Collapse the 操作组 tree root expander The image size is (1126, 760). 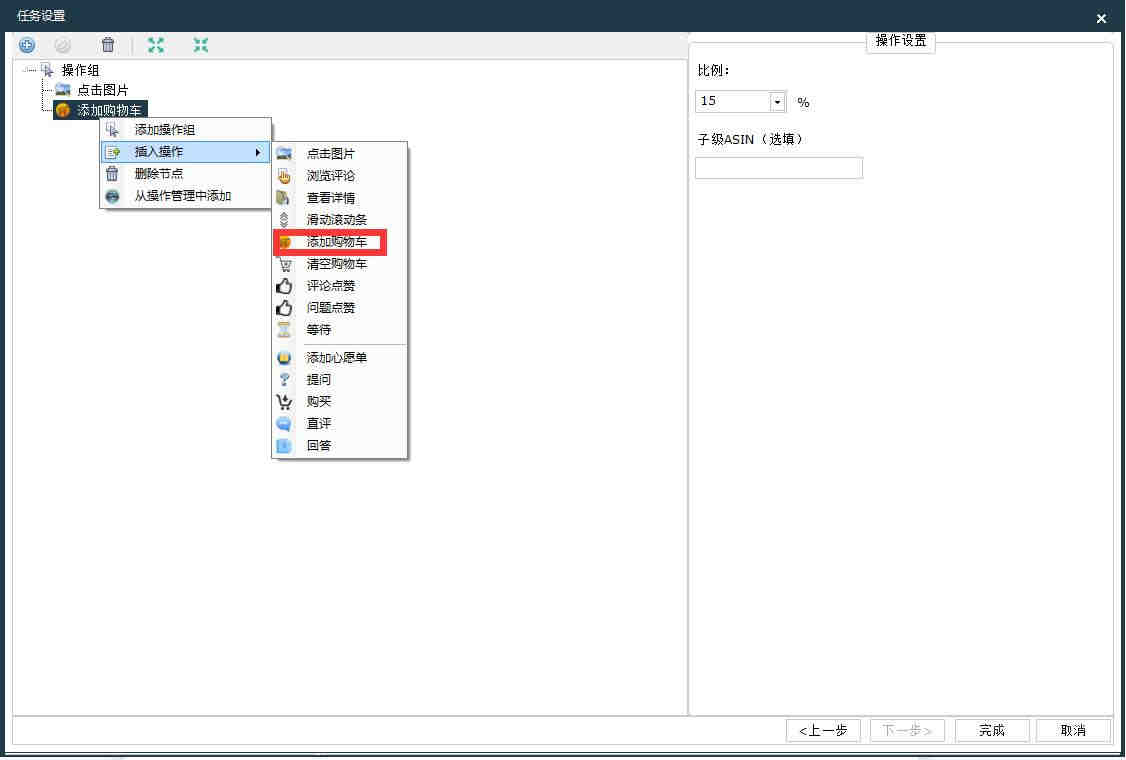[x=29, y=70]
